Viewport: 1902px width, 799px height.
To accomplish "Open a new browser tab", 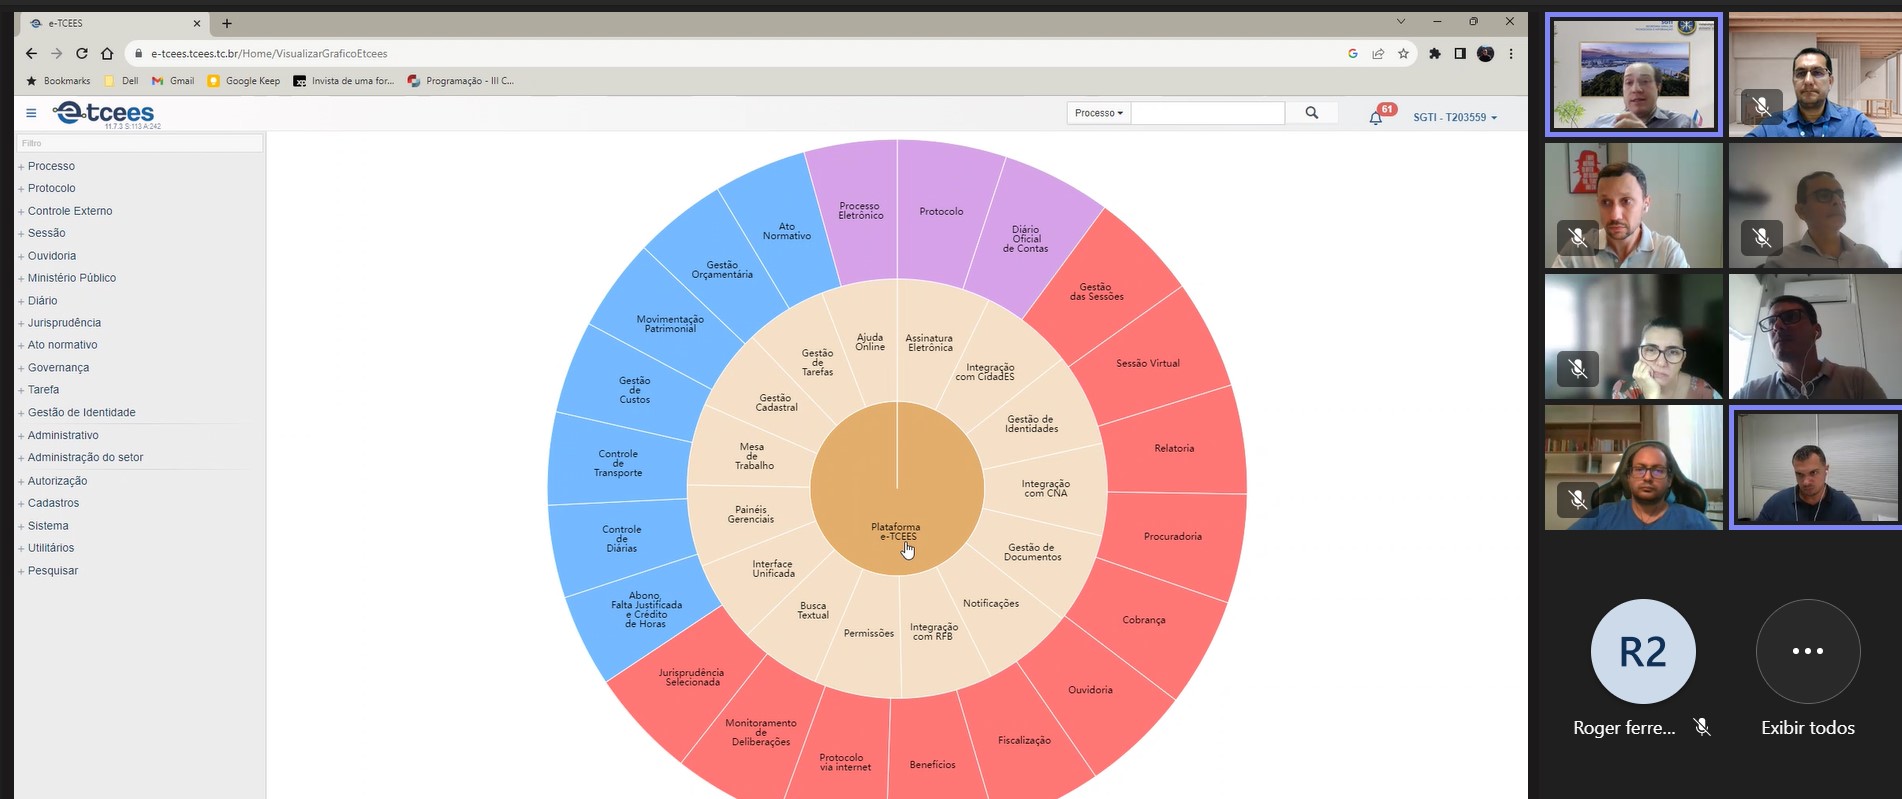I will (227, 23).
